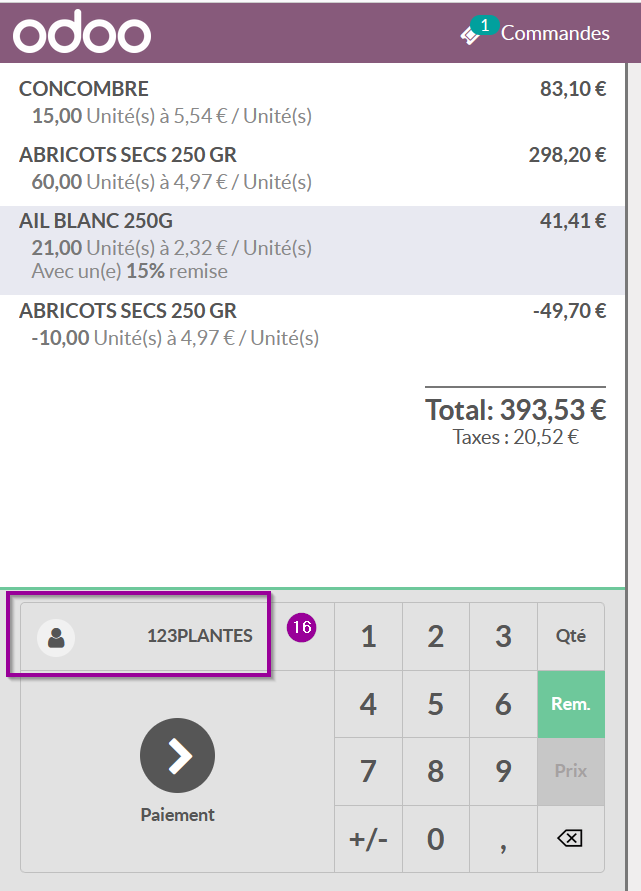Viewport: 641px width, 891px height.
Task: Click the Paiement arrow circle icon
Action: [177, 755]
